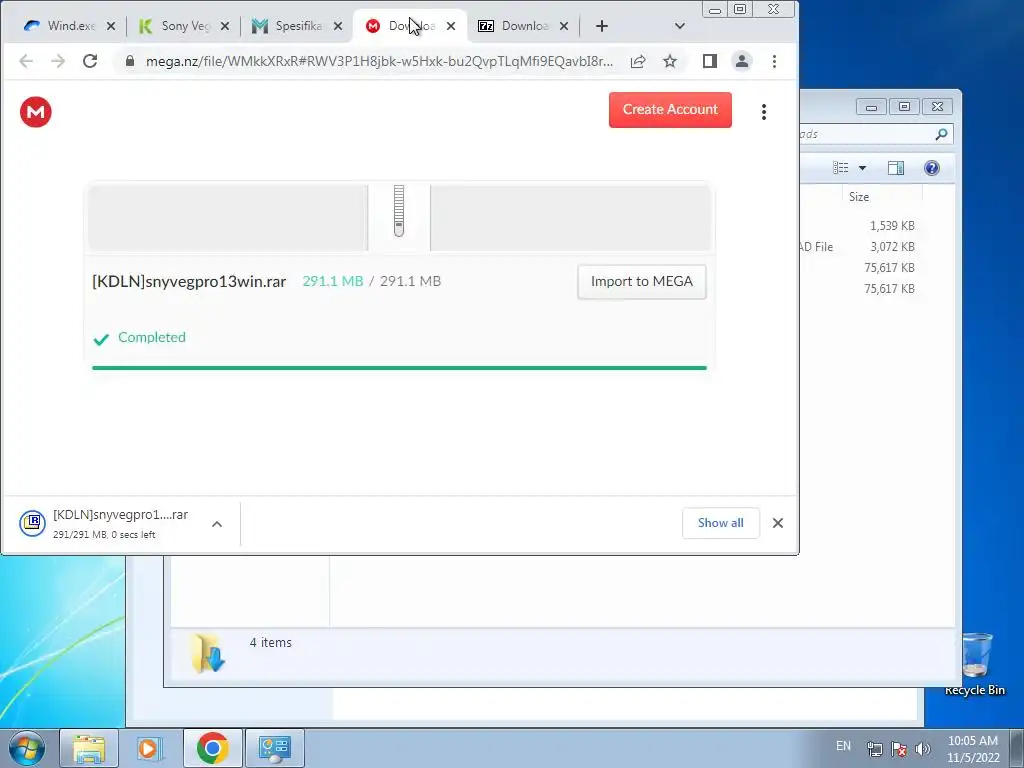
Task: Click Explorer search magnifier icon
Action: (x=940, y=134)
